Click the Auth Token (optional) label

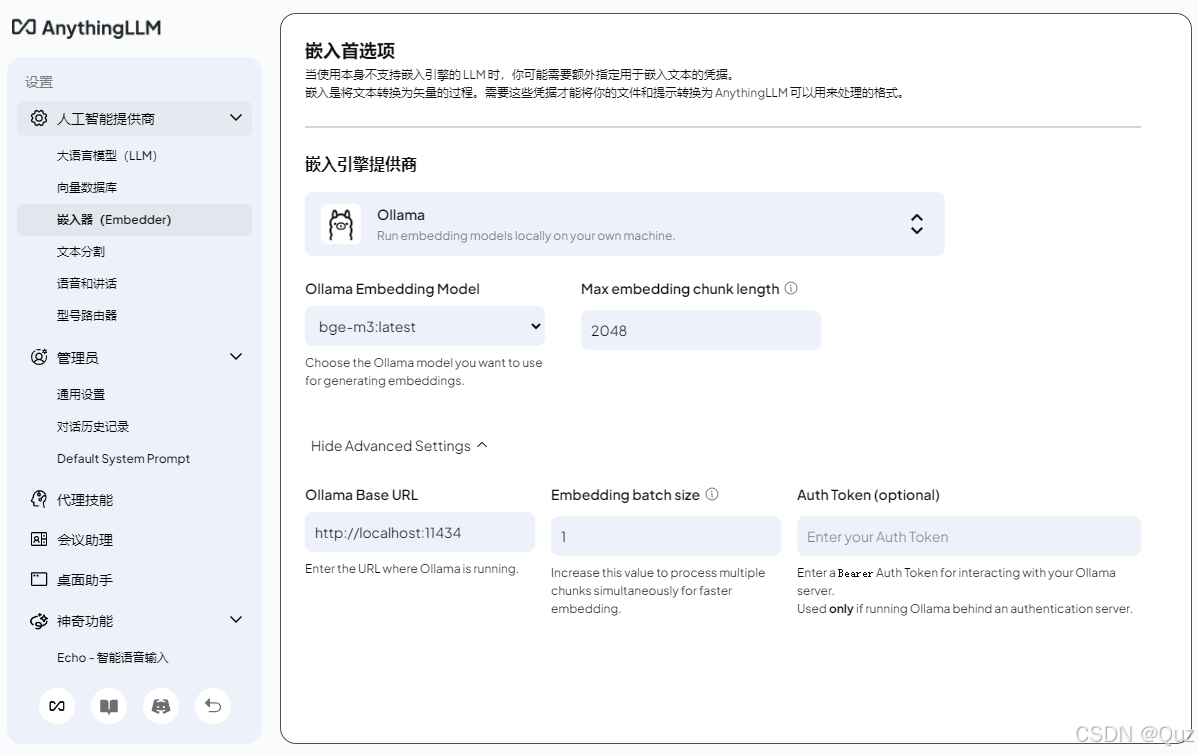tap(868, 495)
